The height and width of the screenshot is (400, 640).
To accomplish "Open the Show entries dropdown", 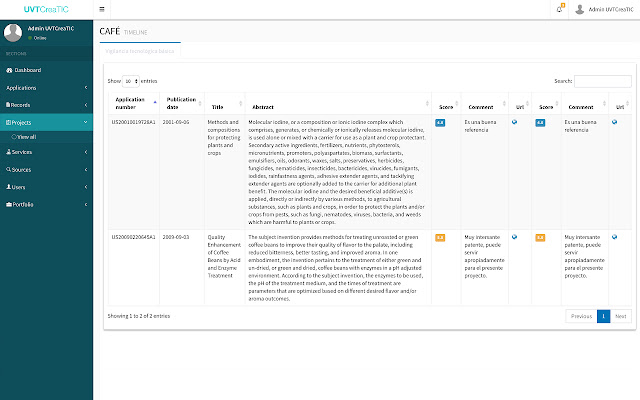I will tap(130, 80).
